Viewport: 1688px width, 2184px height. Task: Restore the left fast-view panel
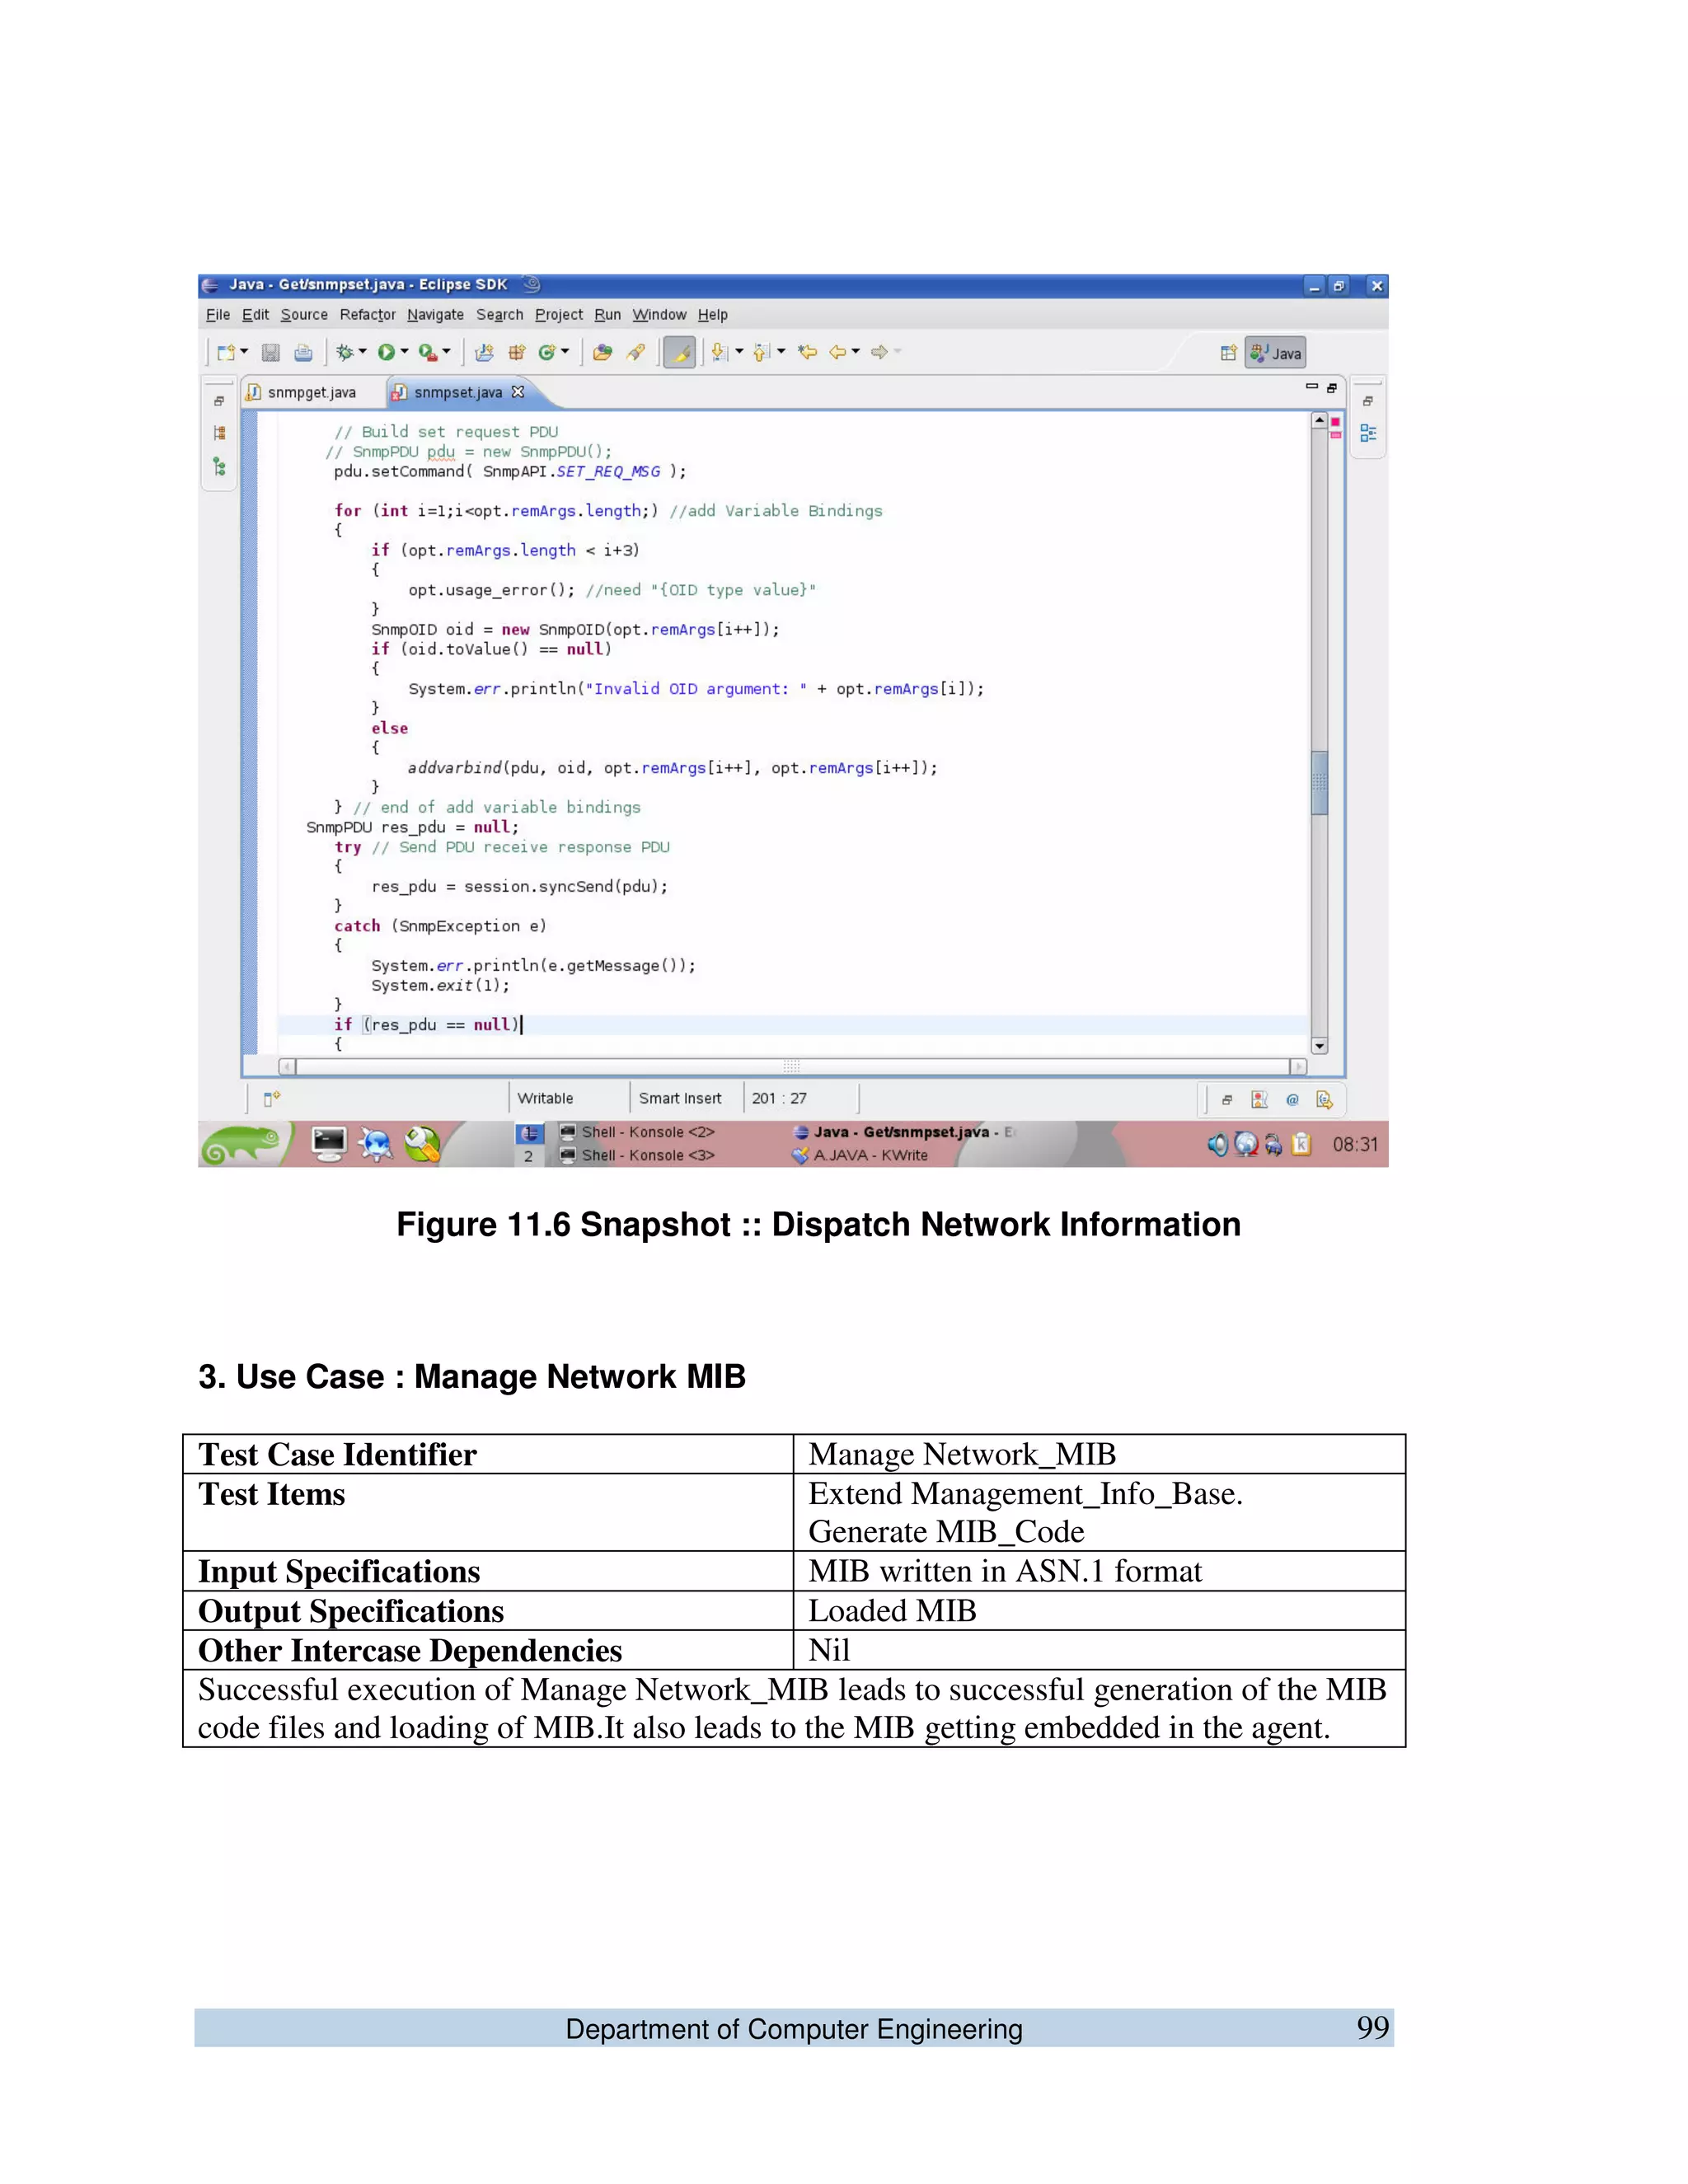tap(219, 401)
